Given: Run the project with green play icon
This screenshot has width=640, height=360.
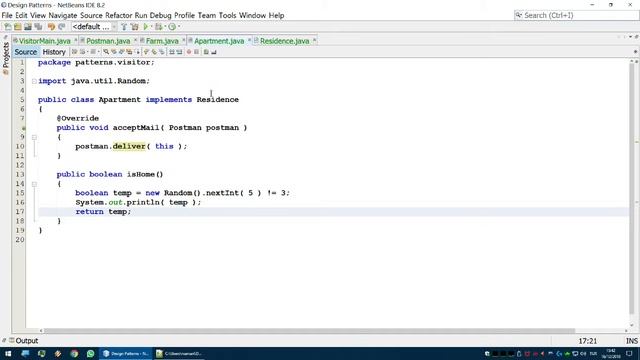Looking at the screenshot, I should [146, 27].
